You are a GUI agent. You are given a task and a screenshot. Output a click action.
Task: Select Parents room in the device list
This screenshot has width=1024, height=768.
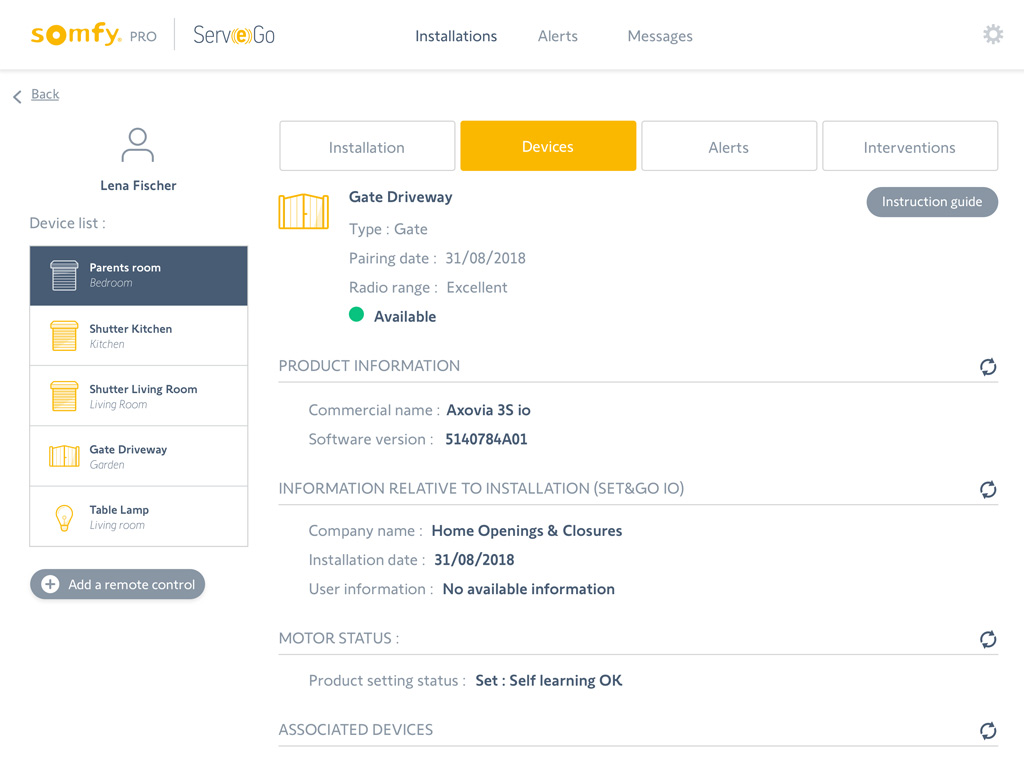pyautogui.click(x=139, y=276)
